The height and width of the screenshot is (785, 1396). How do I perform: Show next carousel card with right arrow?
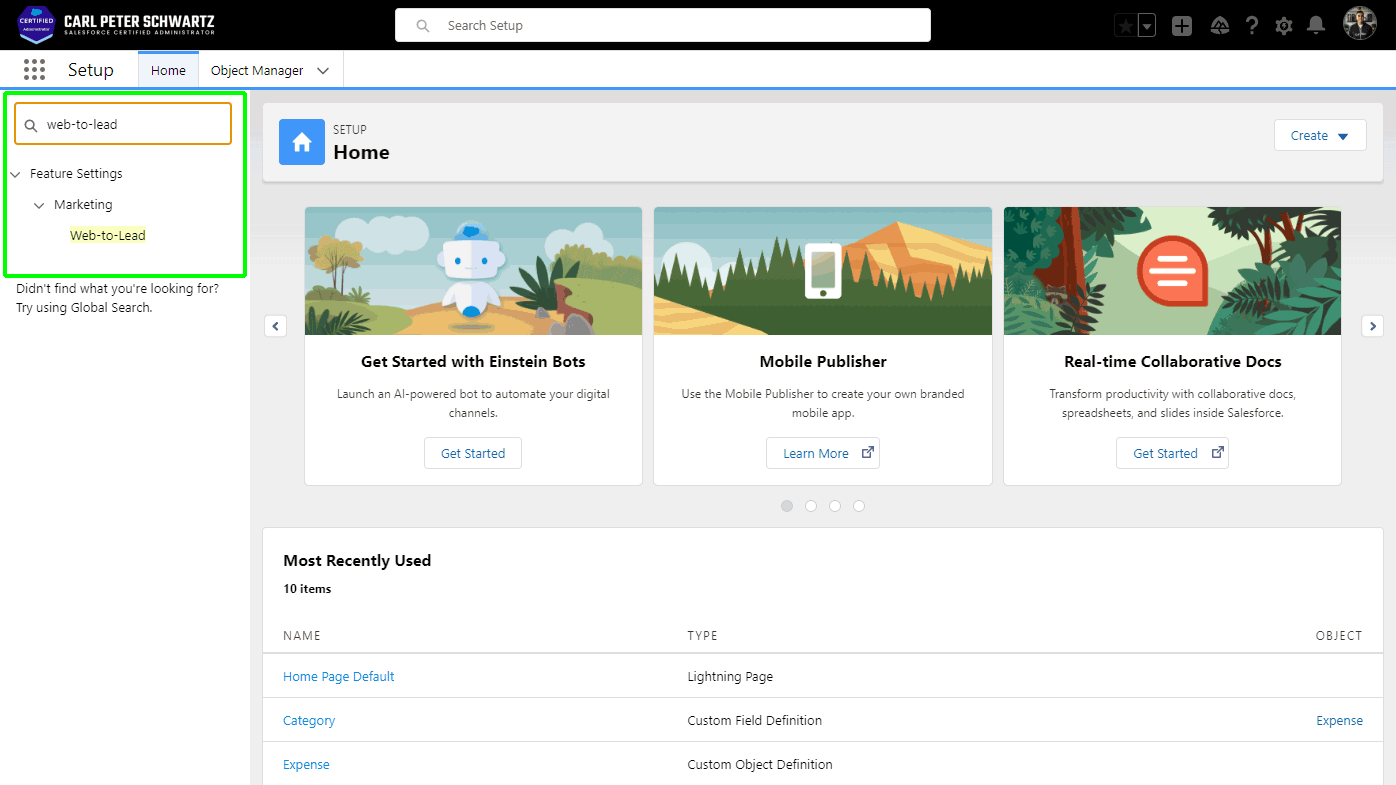(x=1373, y=326)
